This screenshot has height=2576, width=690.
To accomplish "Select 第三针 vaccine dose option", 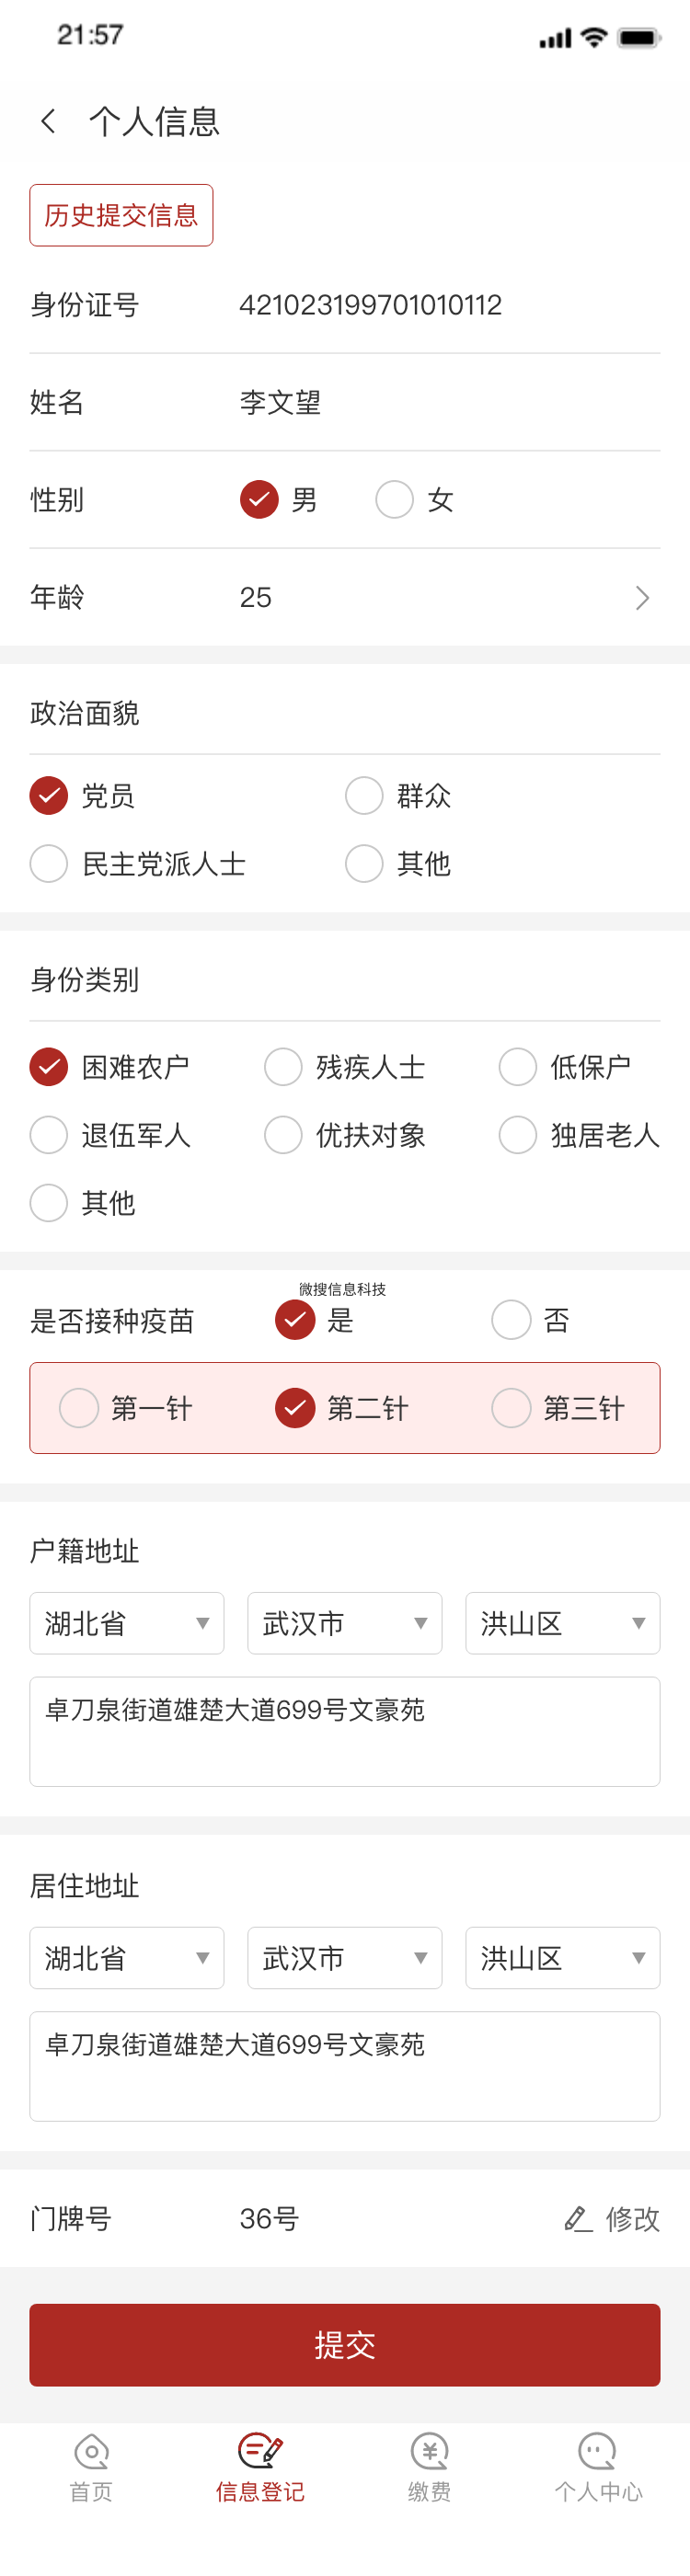I will click(511, 1408).
